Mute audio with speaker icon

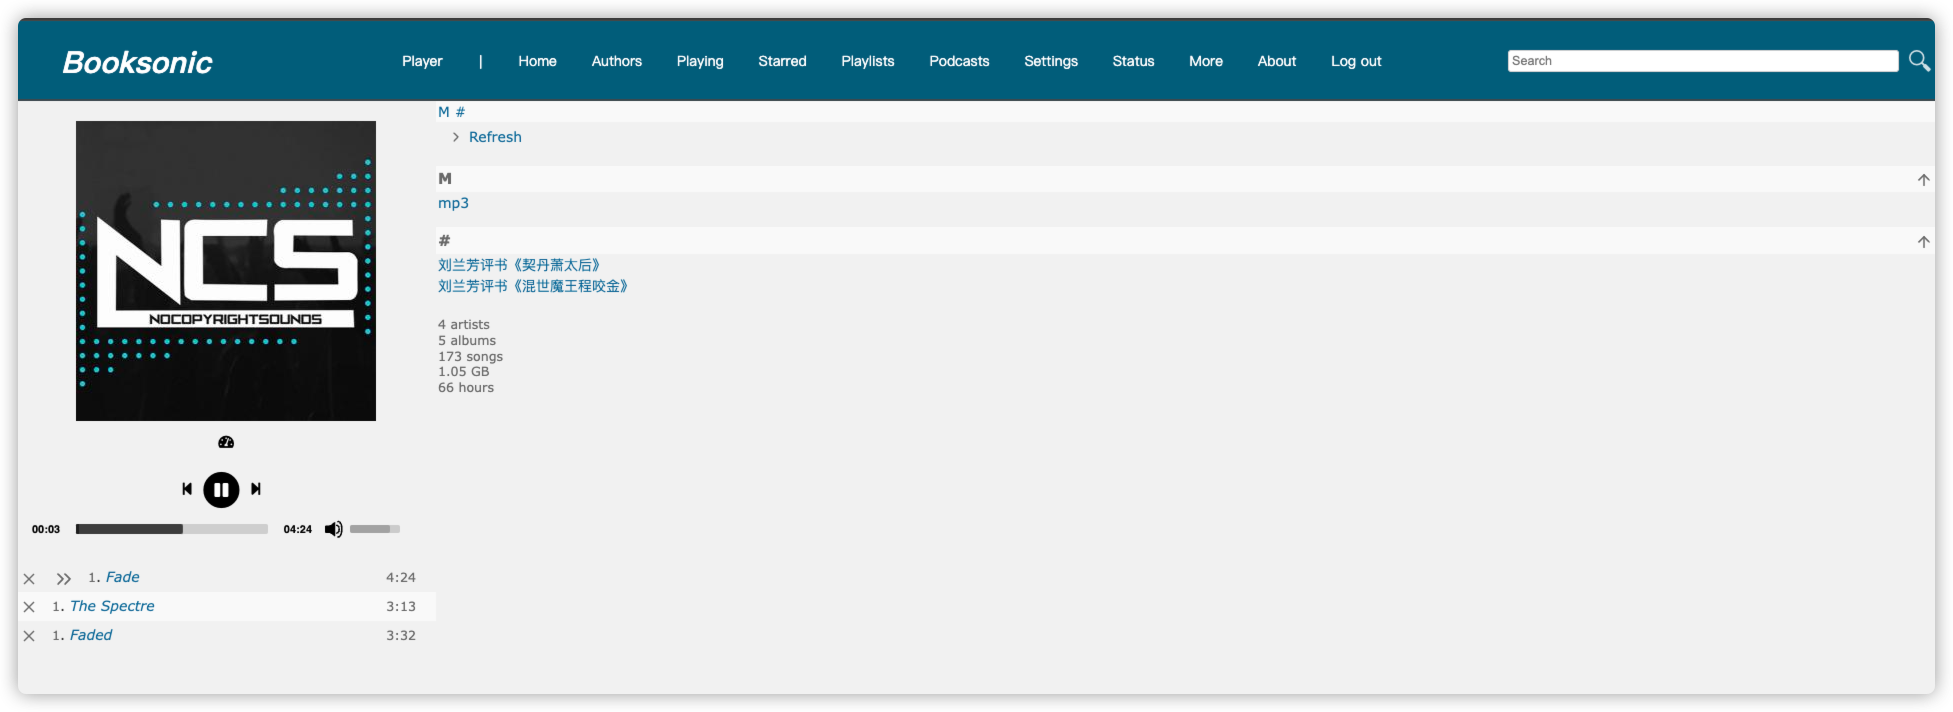pyautogui.click(x=333, y=529)
